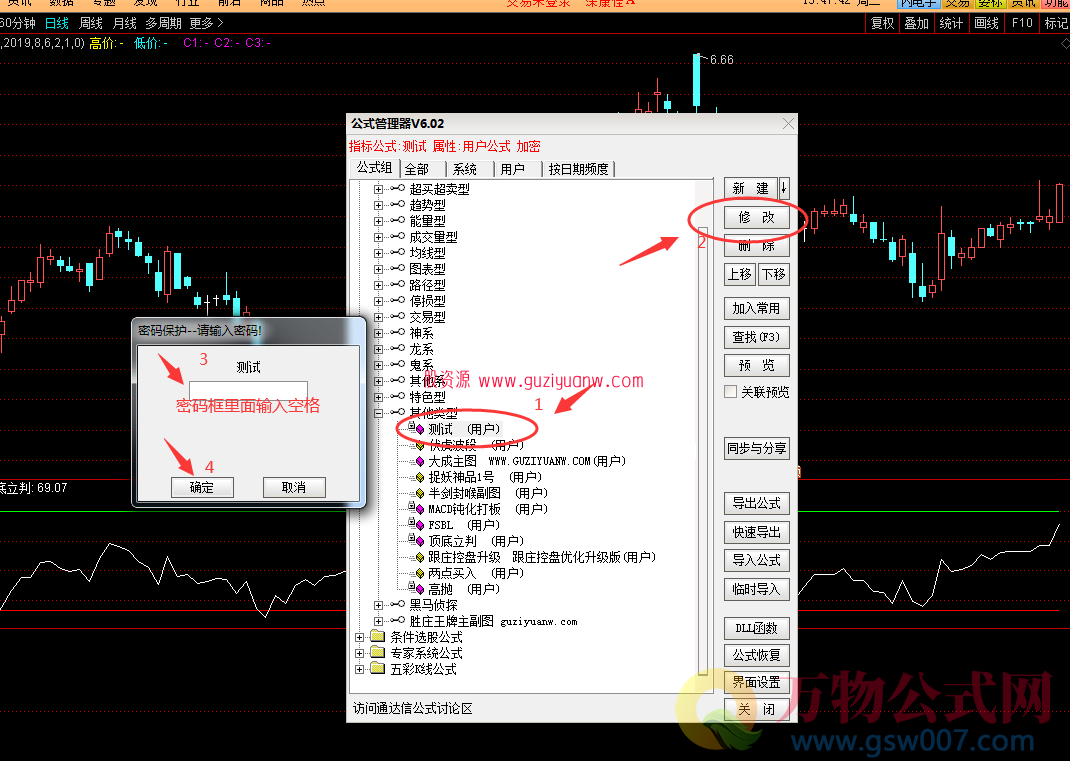Screen dimensions: 1070x761
Task: Click the locked icon beside MACD钝化打板
Action: pos(419,509)
